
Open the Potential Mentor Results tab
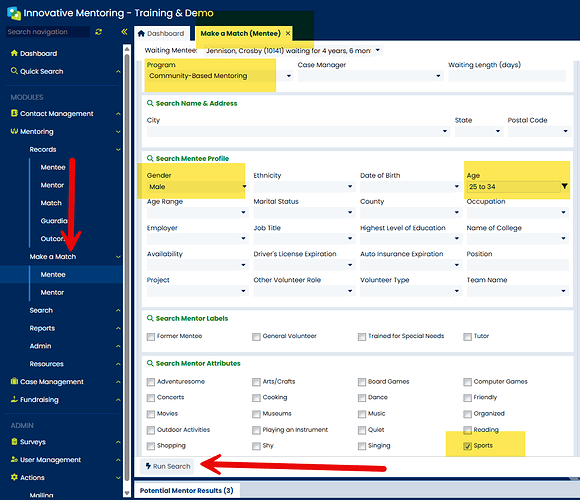click(x=187, y=491)
